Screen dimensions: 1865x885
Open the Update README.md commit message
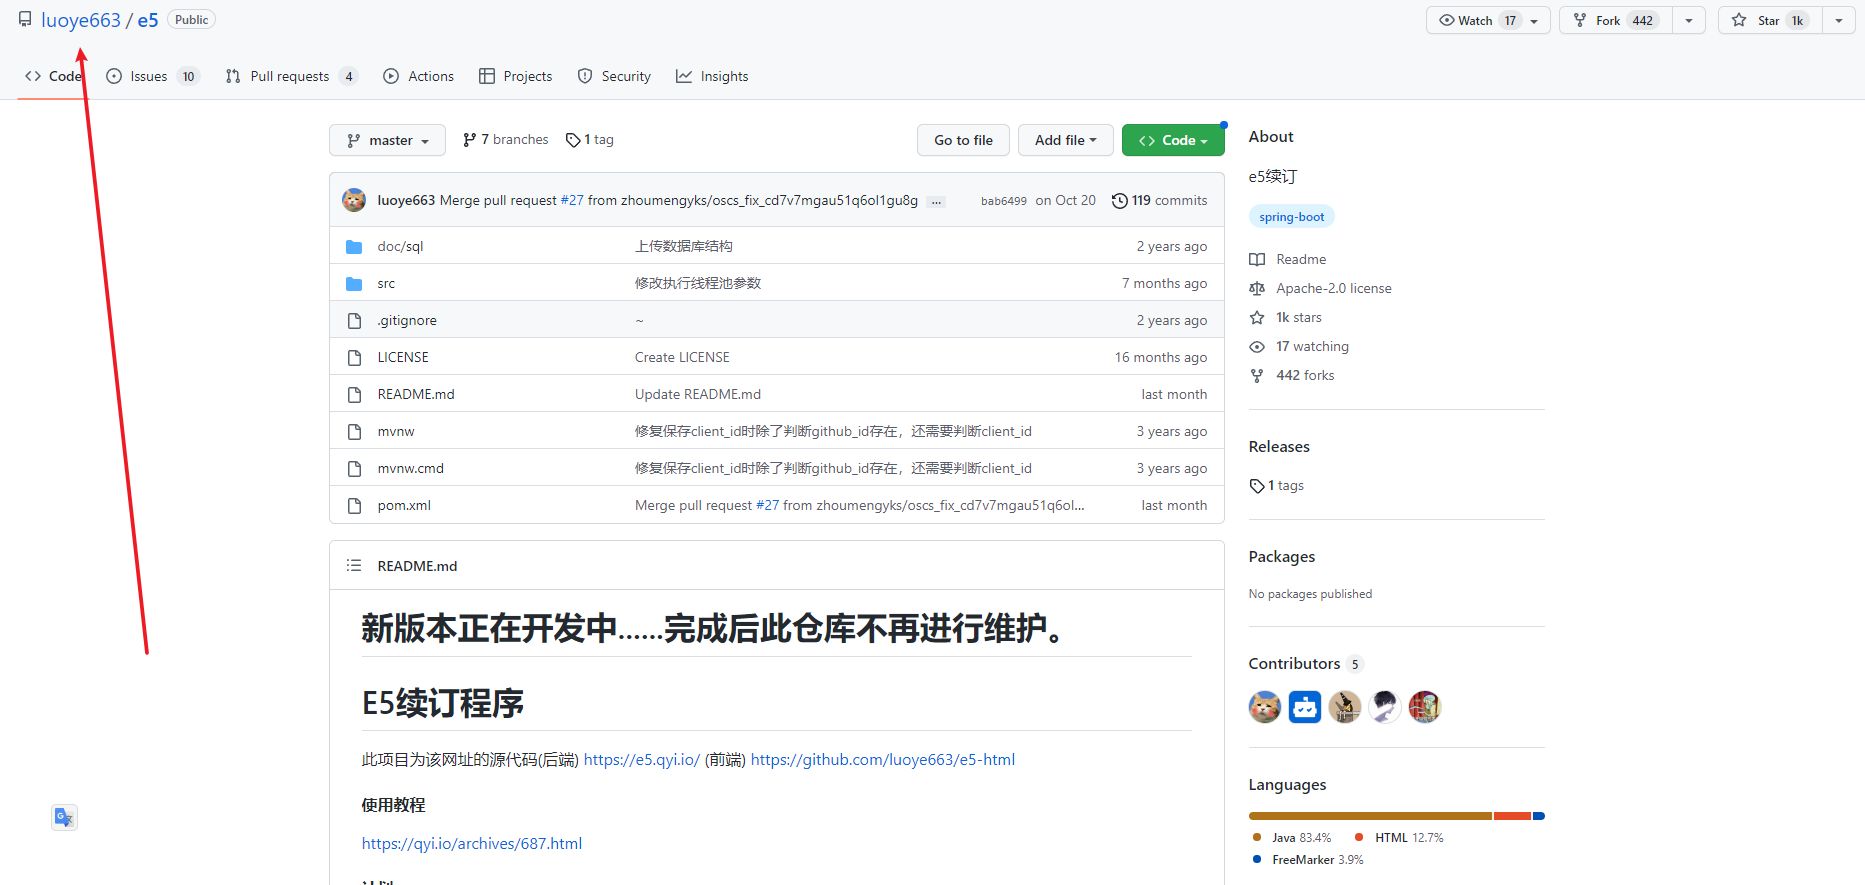point(698,394)
